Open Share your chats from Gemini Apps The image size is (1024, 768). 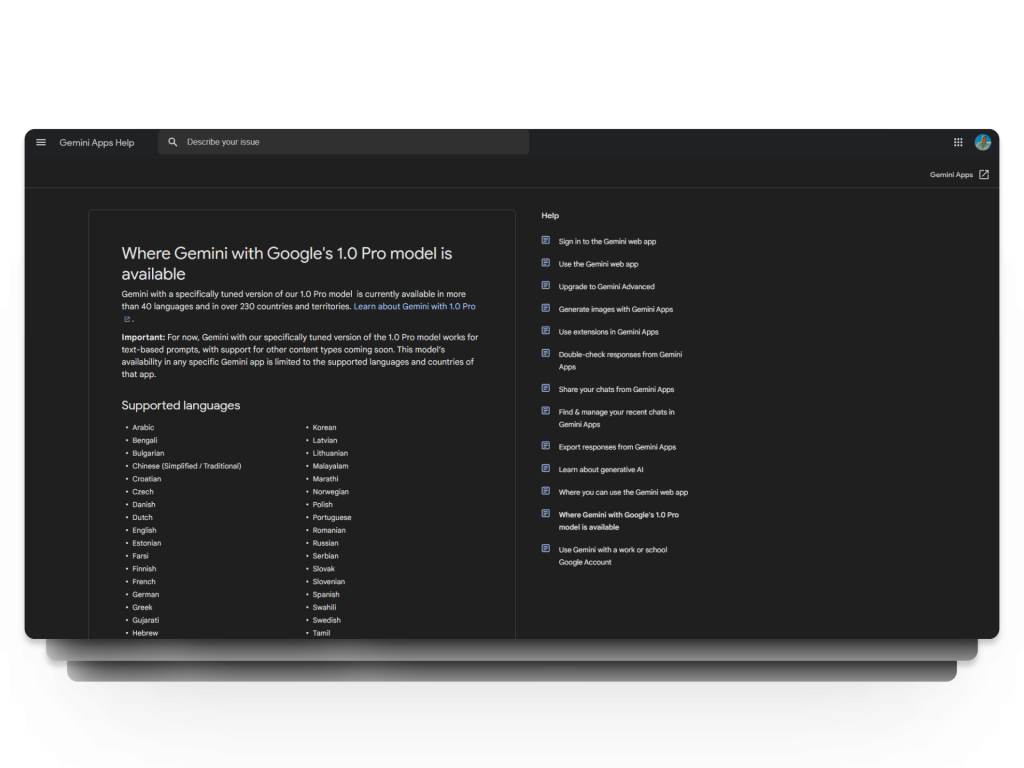tap(616, 389)
